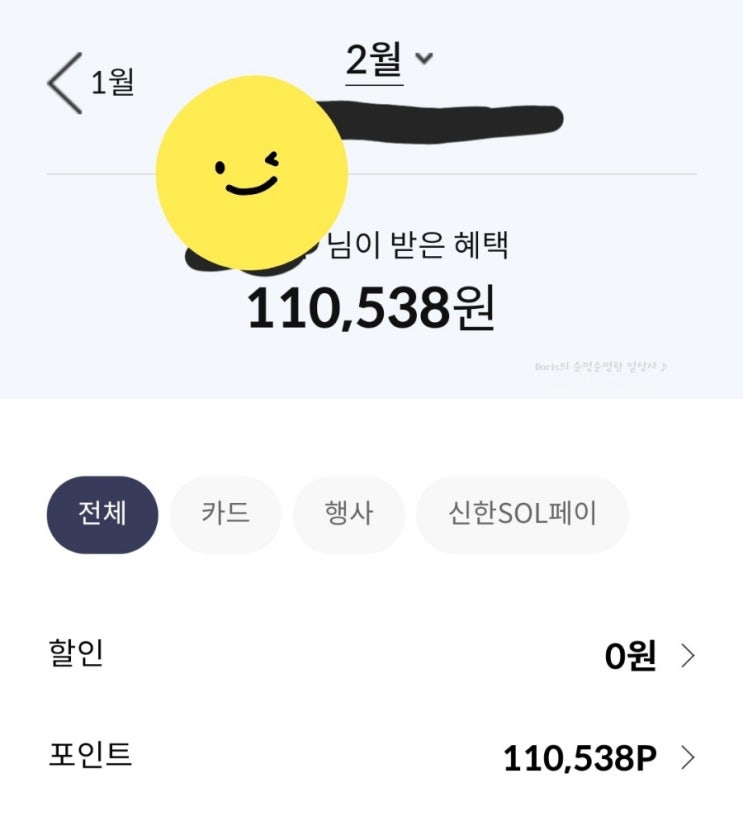This screenshot has width=743, height=816.
Task: Expand 포인트 using its right arrow
Action: pyautogui.click(x=688, y=758)
